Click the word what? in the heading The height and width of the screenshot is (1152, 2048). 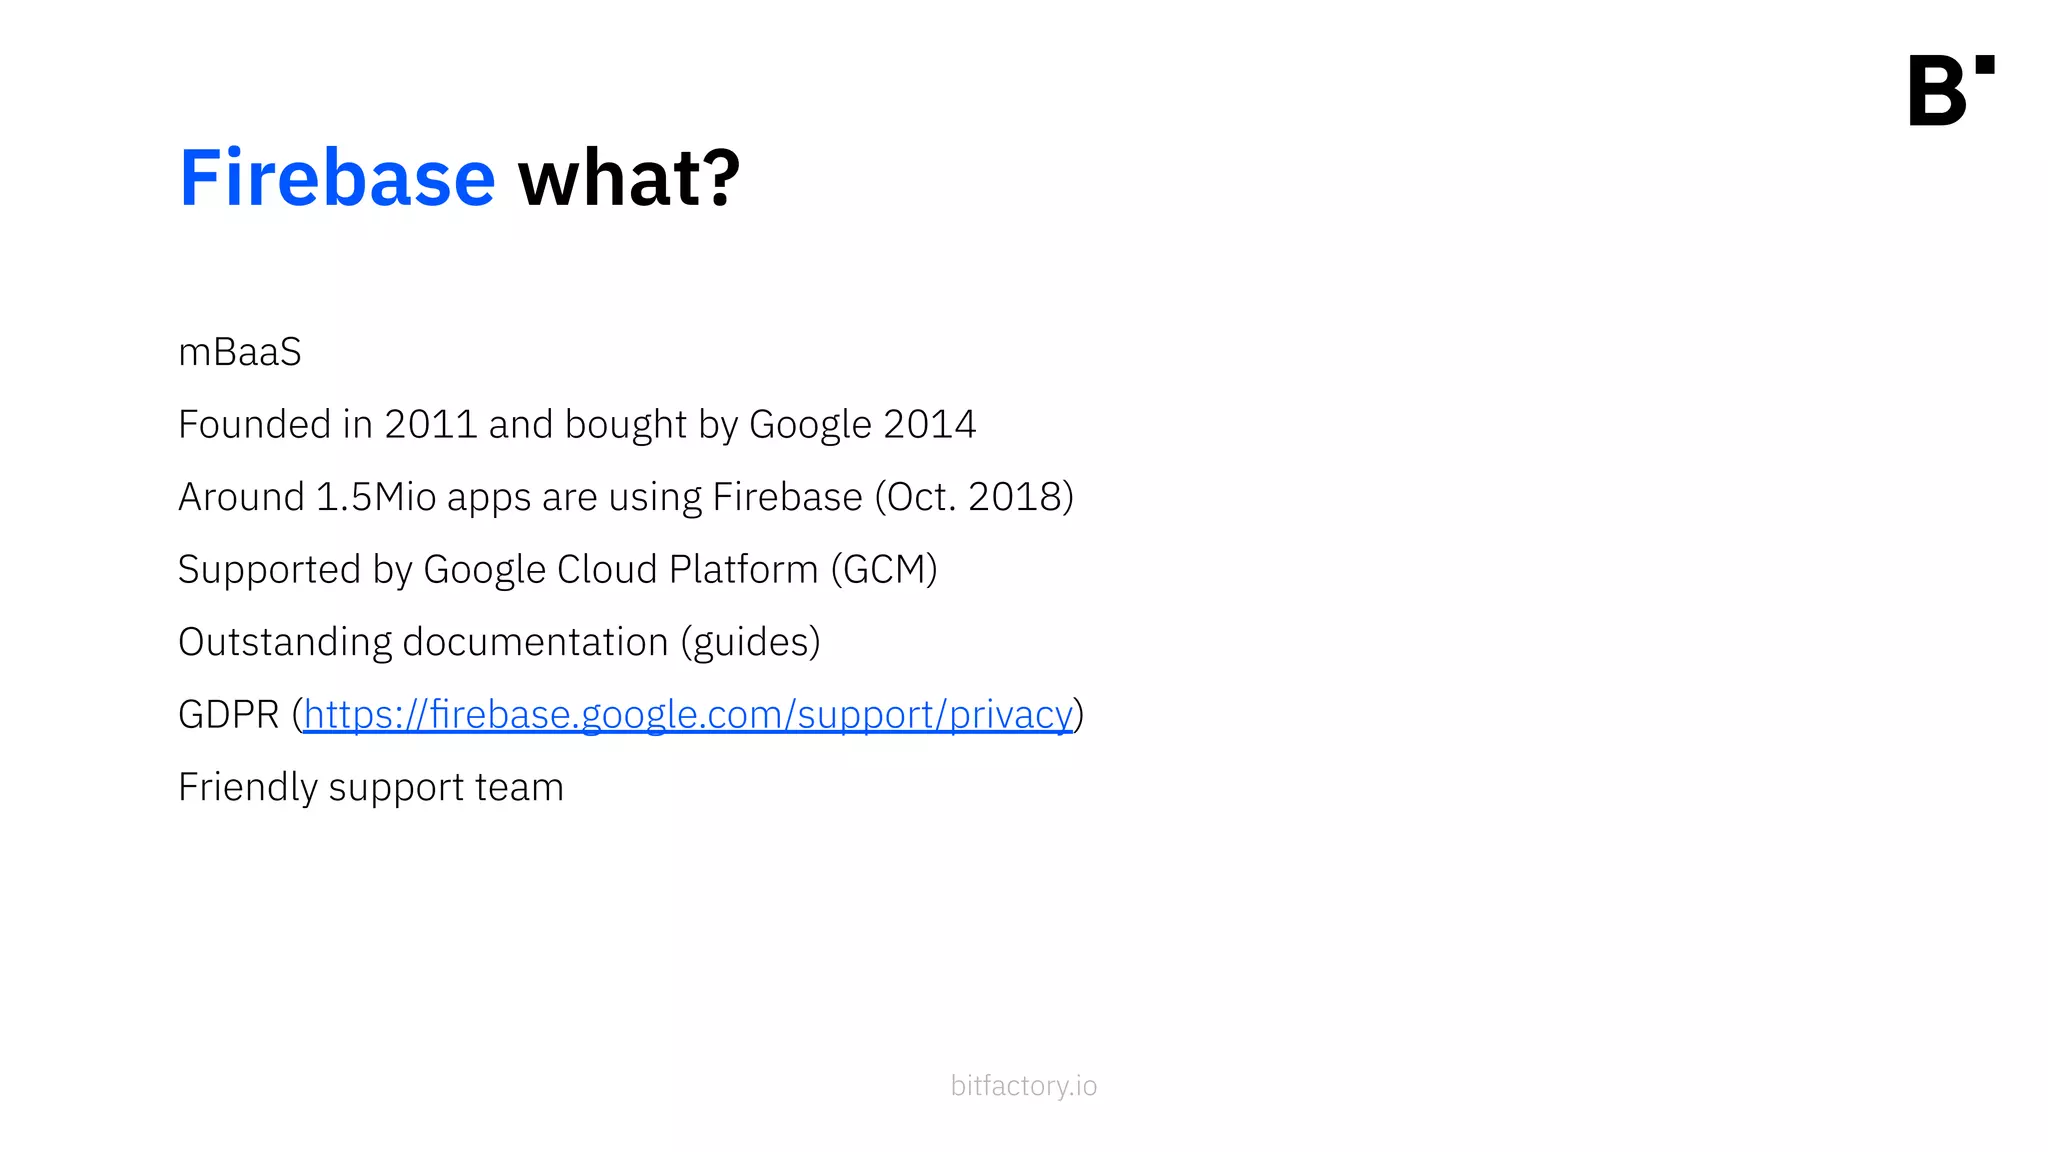coord(629,178)
